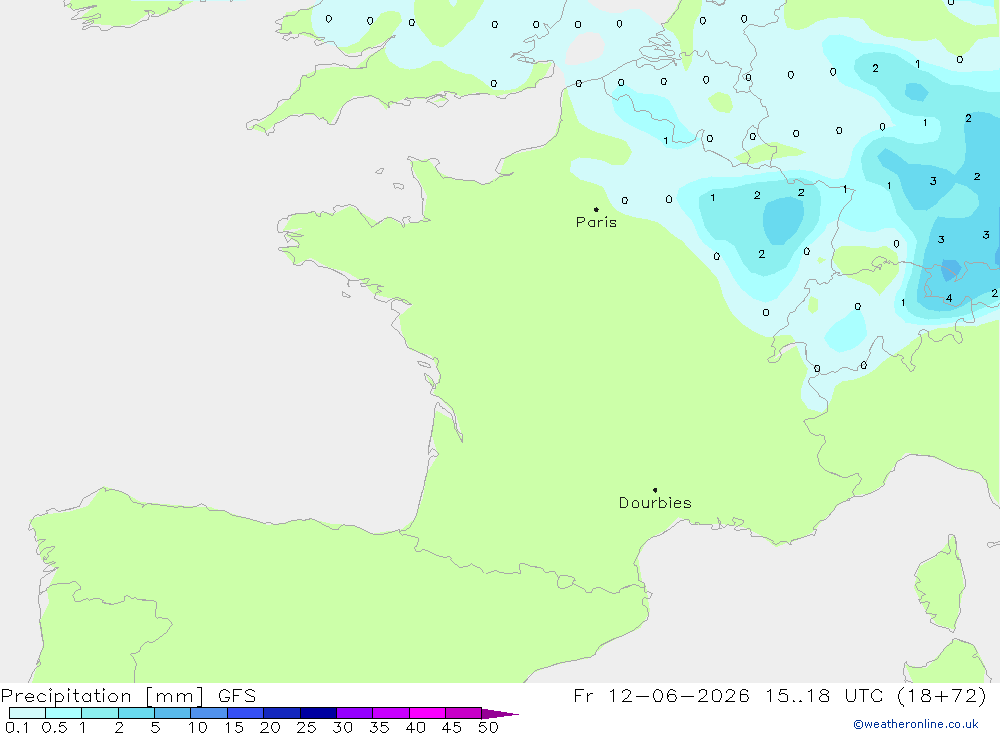
Task: Click the (18+72) forecast run label
Action: tap(941, 696)
